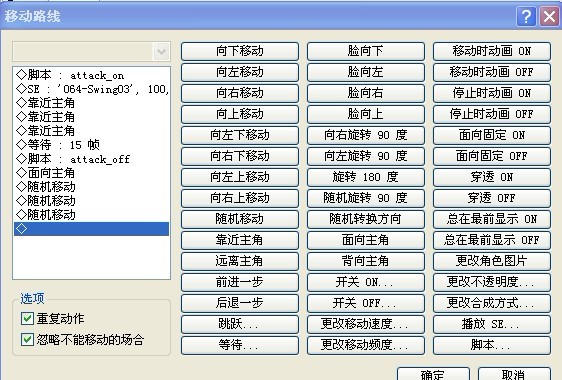
Task: Add a 随机移动 command using the button
Action: [240, 219]
